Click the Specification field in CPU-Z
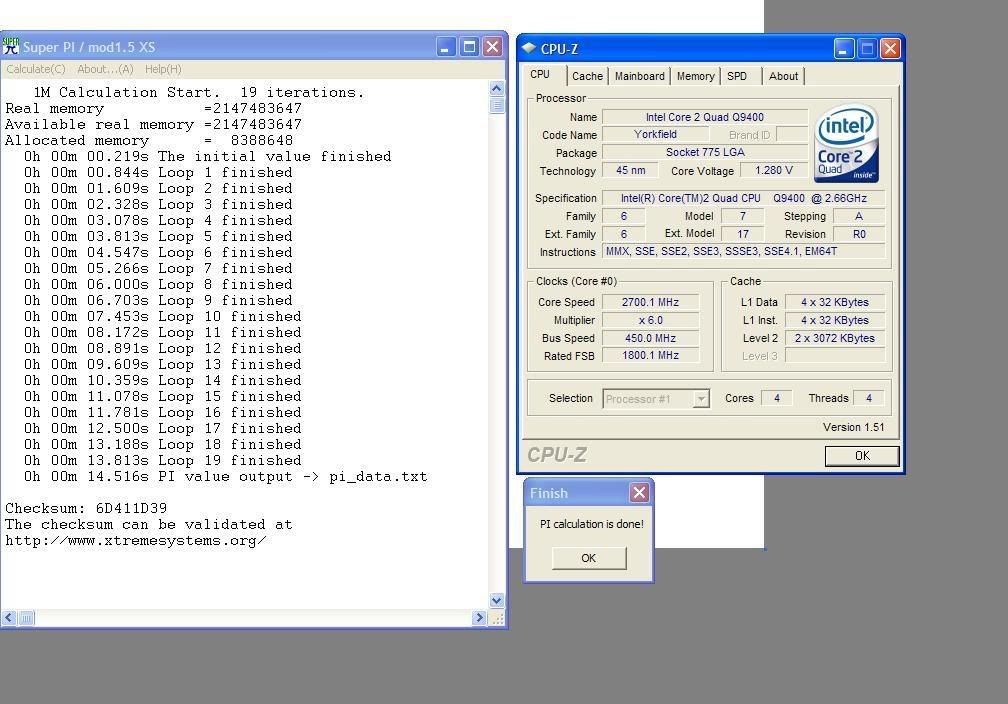 744,198
